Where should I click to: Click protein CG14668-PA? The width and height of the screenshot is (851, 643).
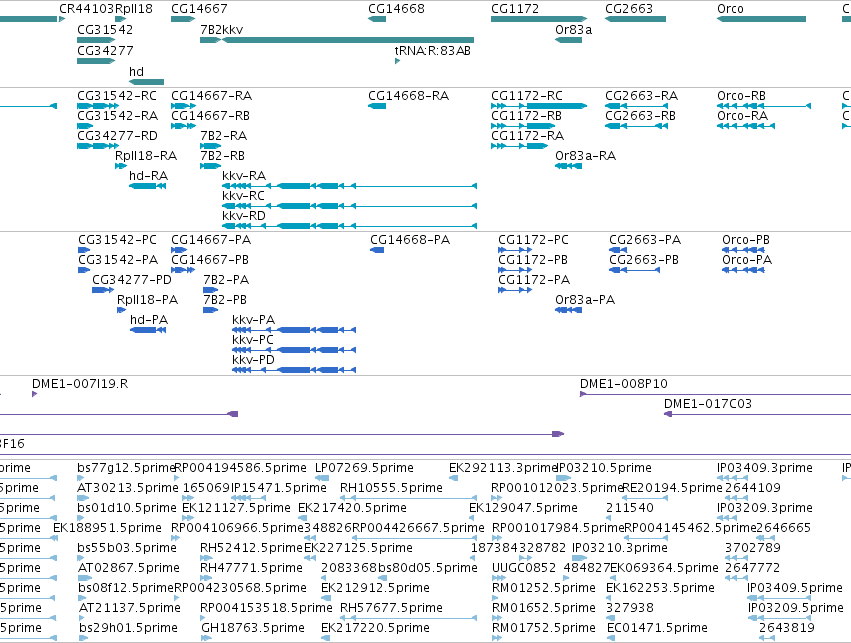click(377, 250)
